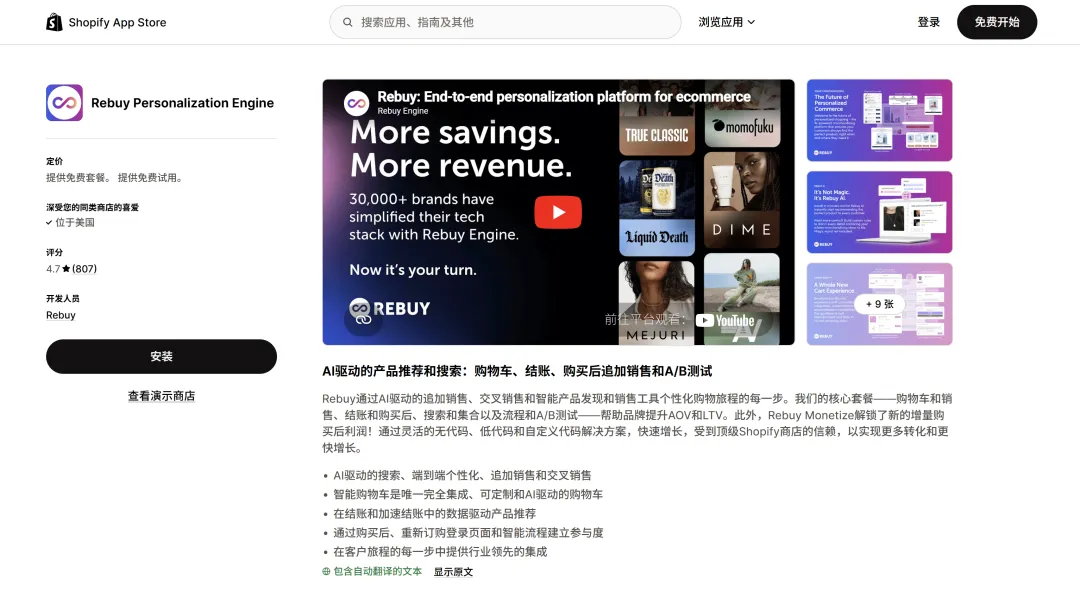The height and width of the screenshot is (597, 1080).
Task: Open the +9 张 more images thumbnail
Action: coord(880,304)
